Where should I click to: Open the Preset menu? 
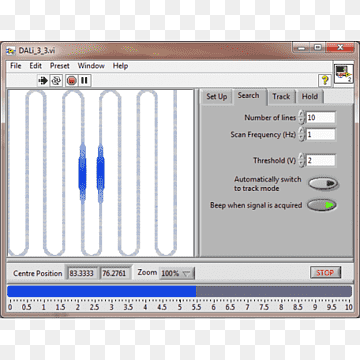point(60,66)
